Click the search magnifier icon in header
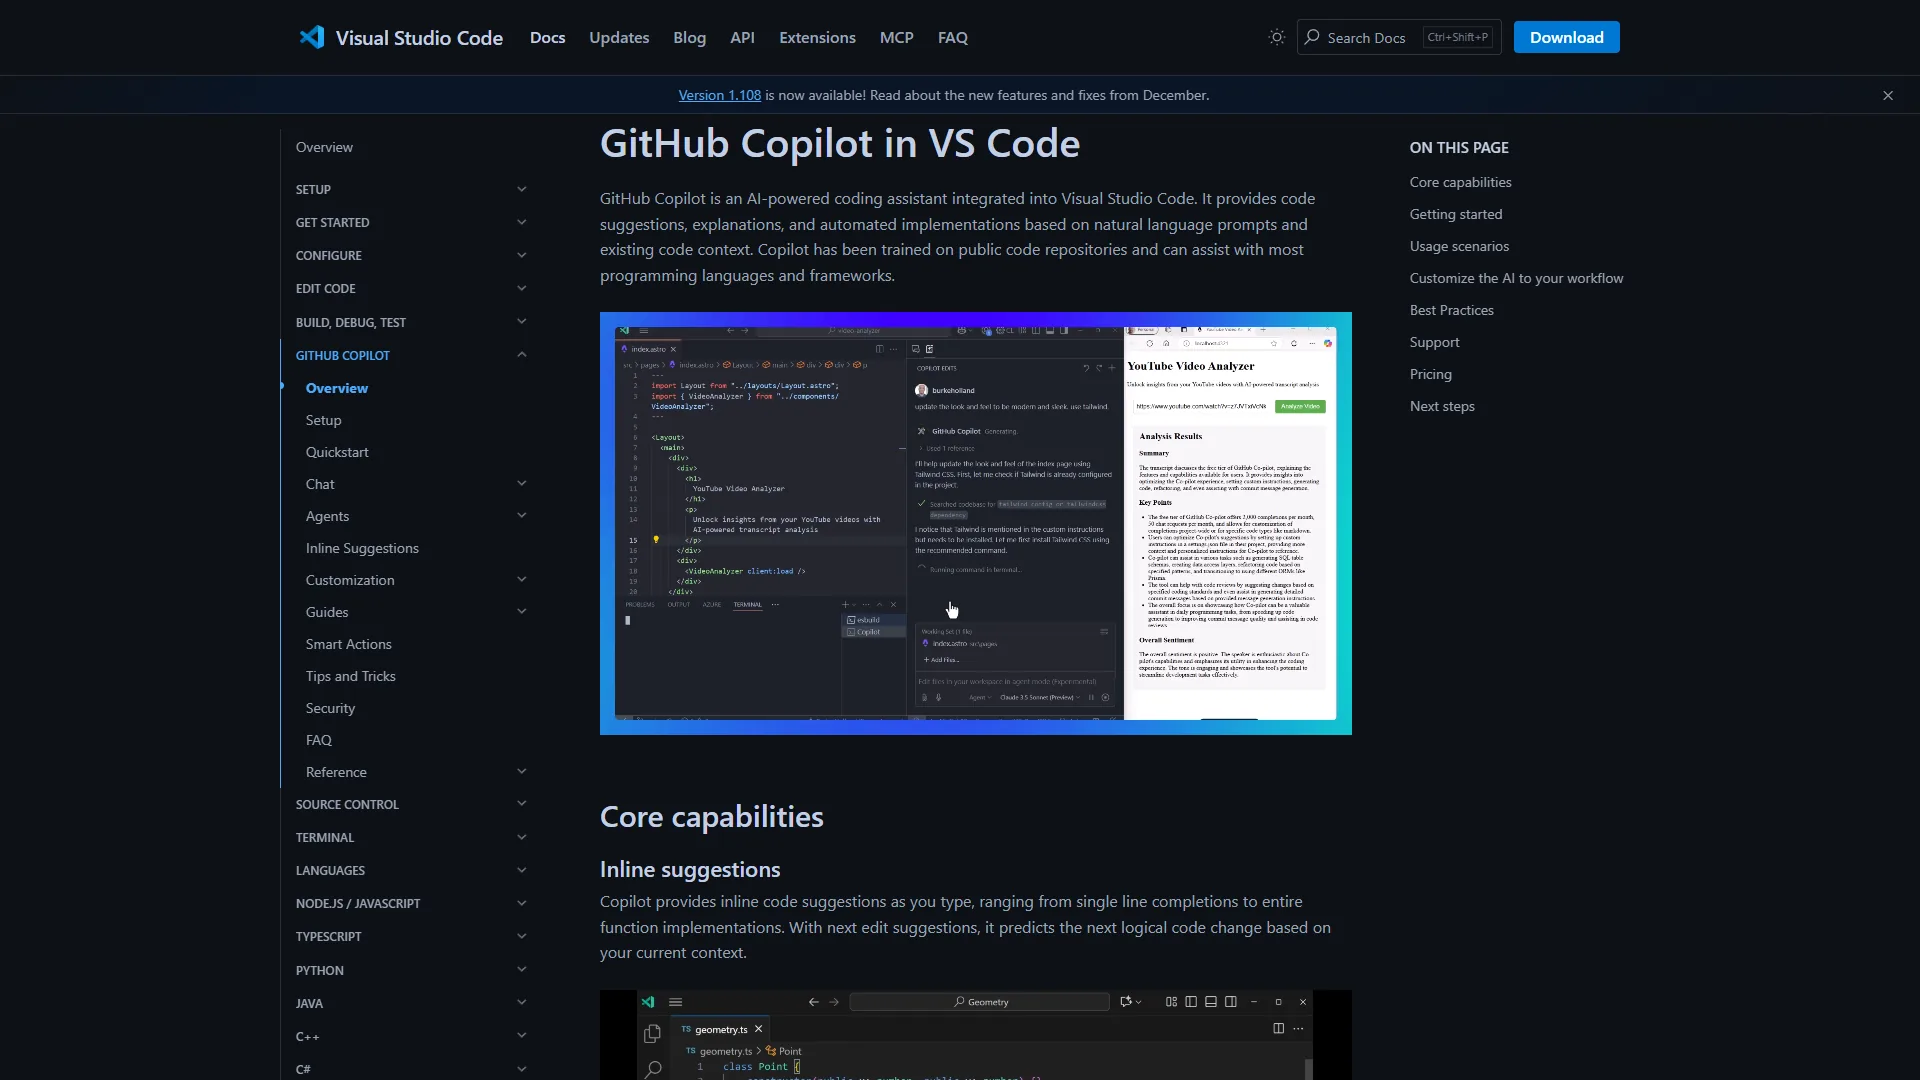 [1312, 37]
